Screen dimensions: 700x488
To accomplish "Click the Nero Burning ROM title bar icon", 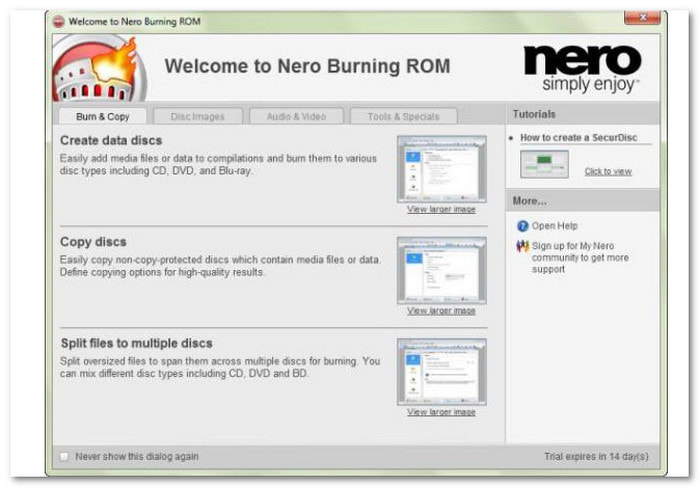I will 58,21.
